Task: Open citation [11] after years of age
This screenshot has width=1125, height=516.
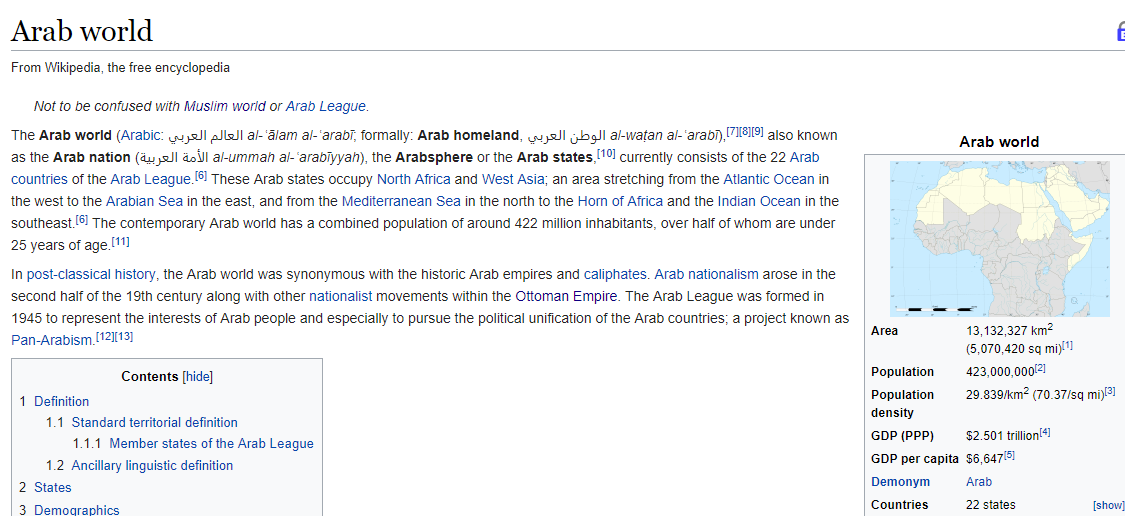Action: point(121,241)
